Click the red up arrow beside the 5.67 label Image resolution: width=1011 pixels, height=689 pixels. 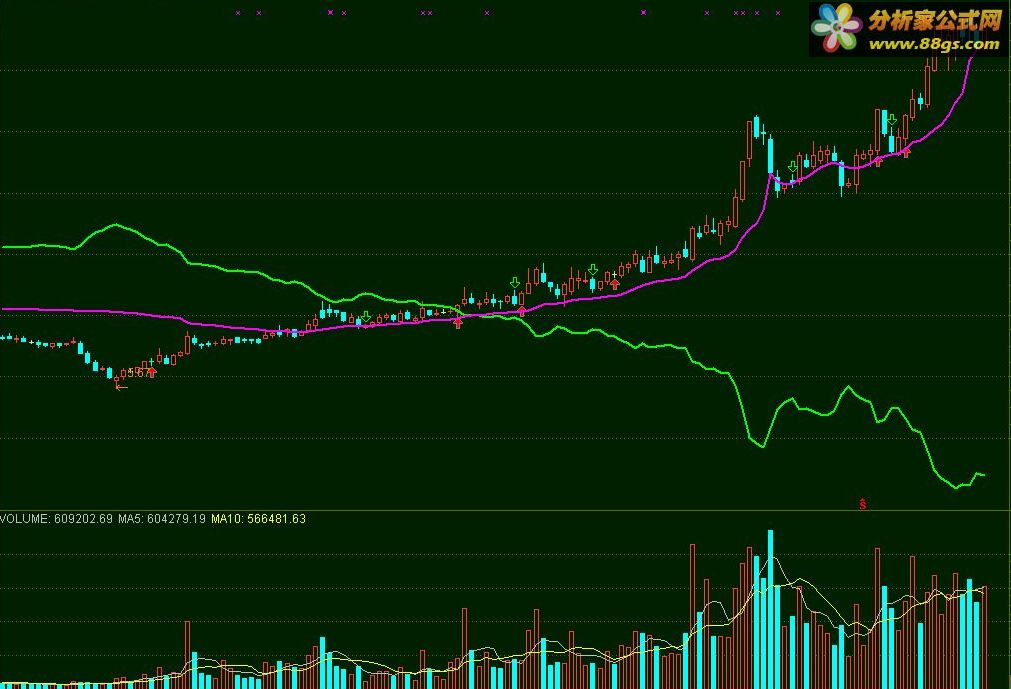point(152,372)
